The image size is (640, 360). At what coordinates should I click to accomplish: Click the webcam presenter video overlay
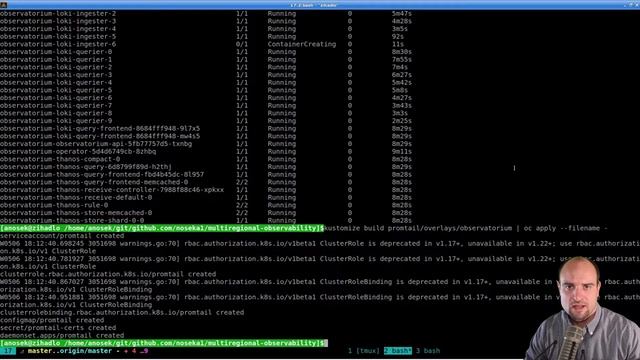point(582,308)
